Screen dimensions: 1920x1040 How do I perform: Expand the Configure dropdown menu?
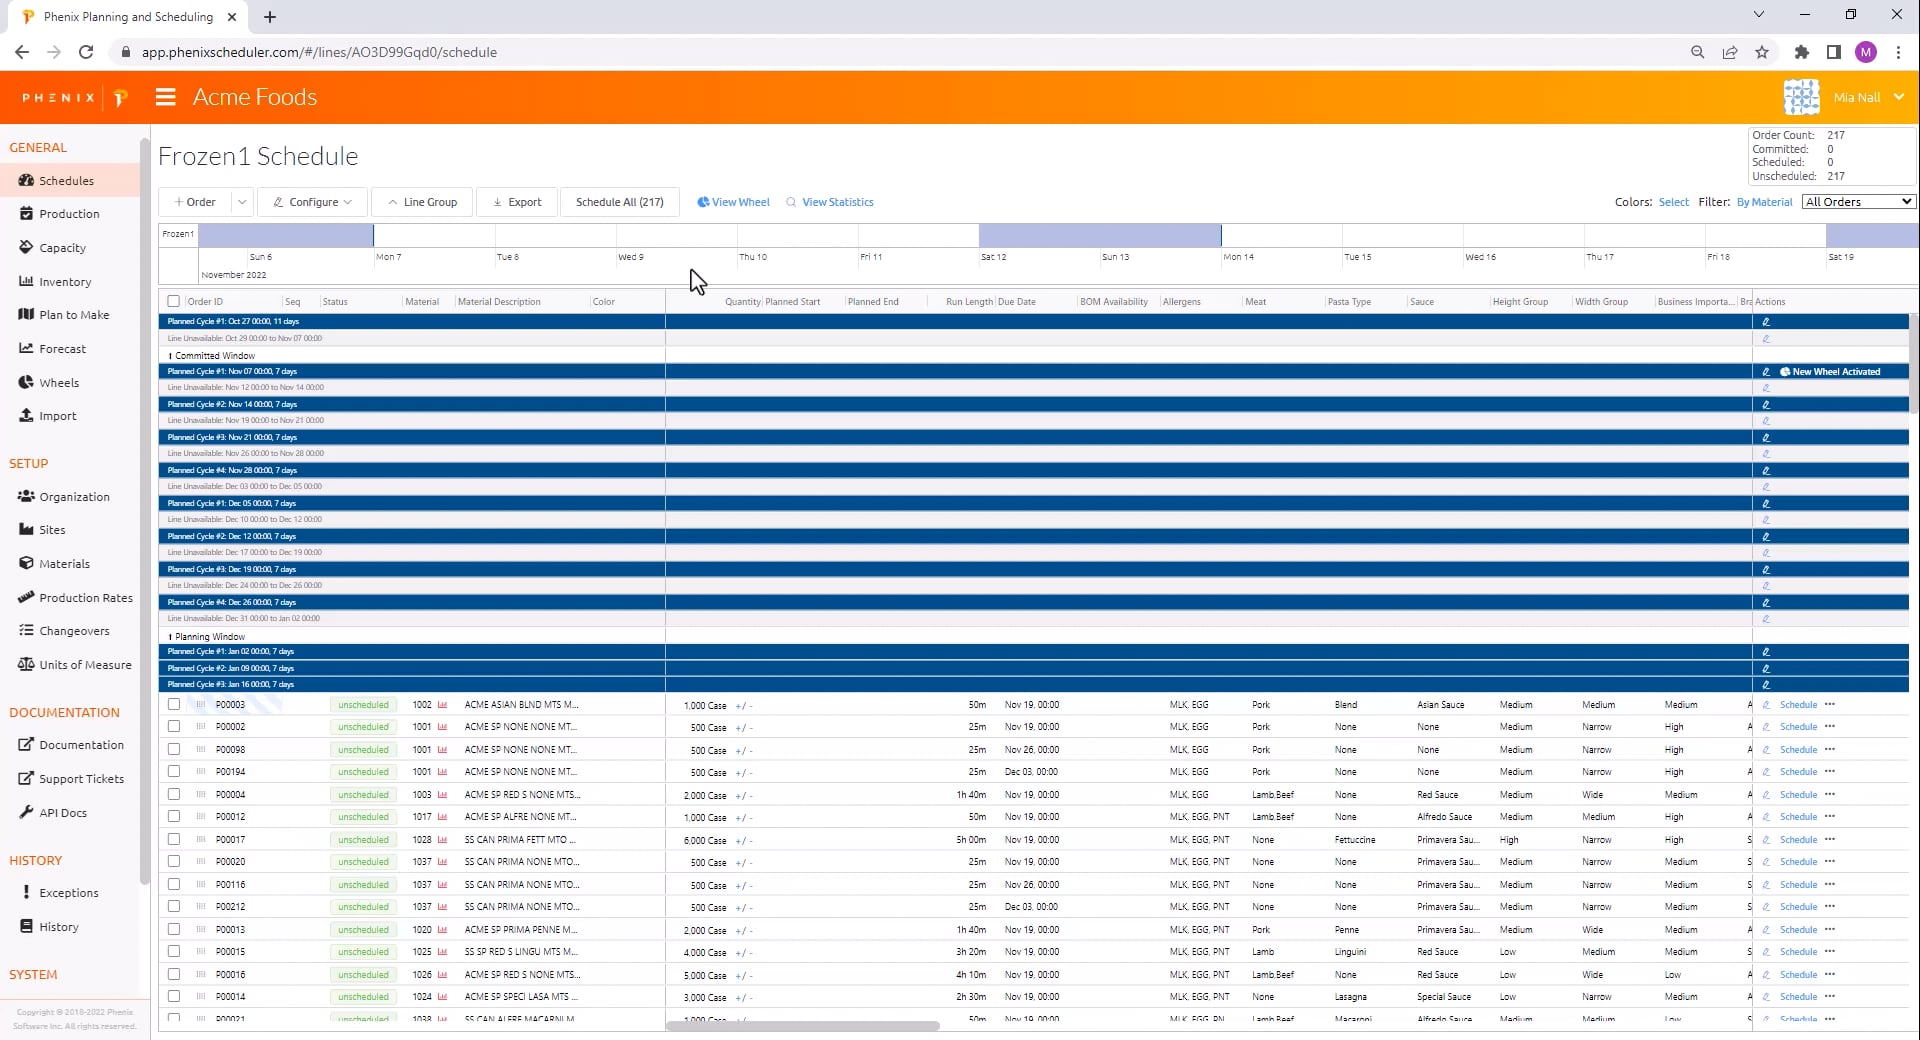313,202
